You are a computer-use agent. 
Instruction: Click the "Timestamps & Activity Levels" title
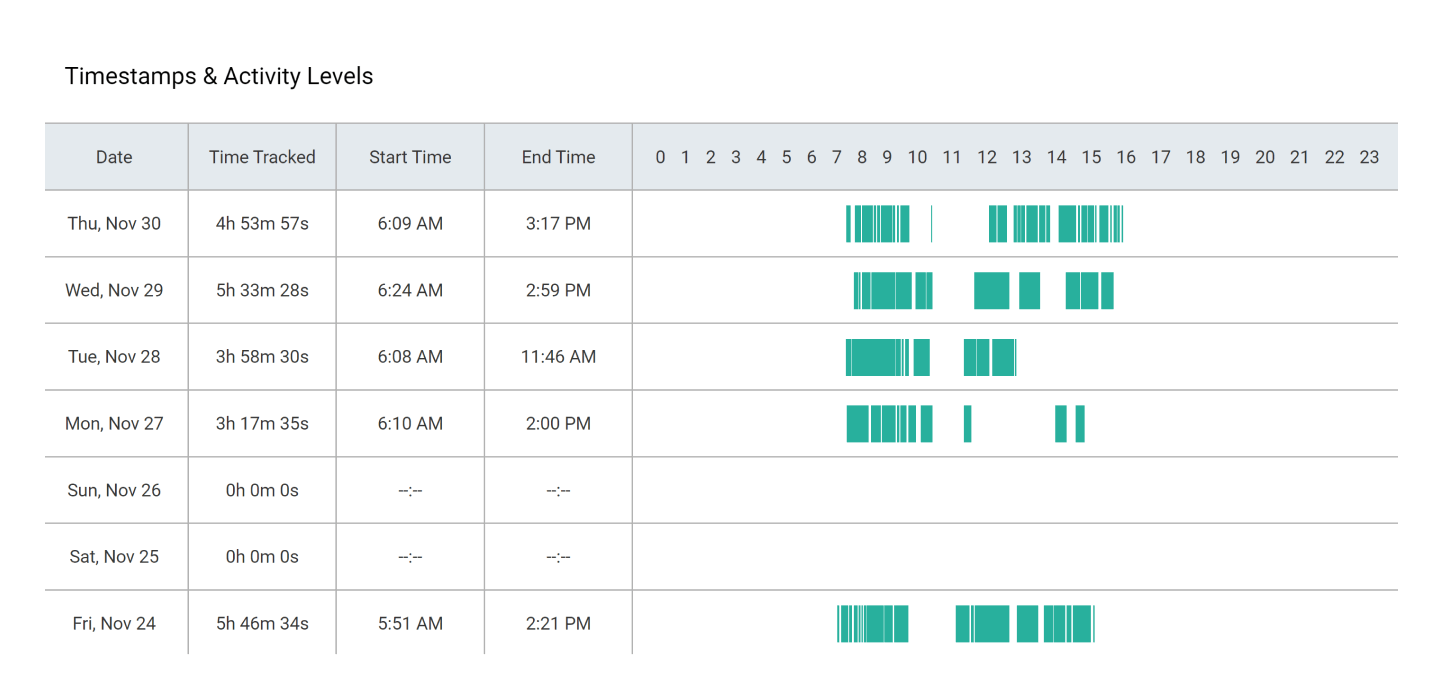tap(219, 76)
